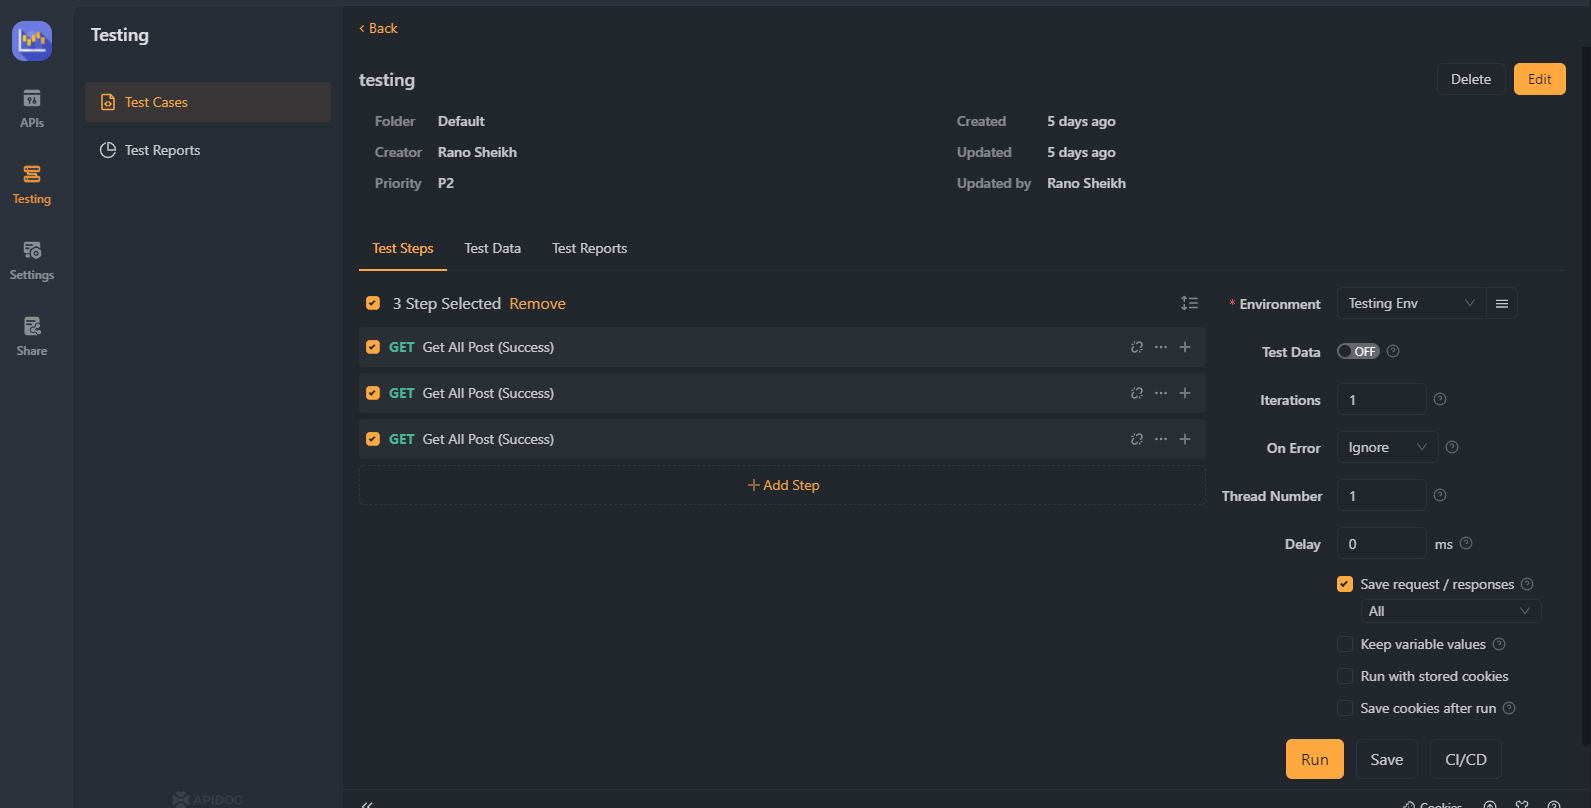Open the On Error Ignore dropdown
The width and height of the screenshot is (1591, 808).
tap(1387, 447)
